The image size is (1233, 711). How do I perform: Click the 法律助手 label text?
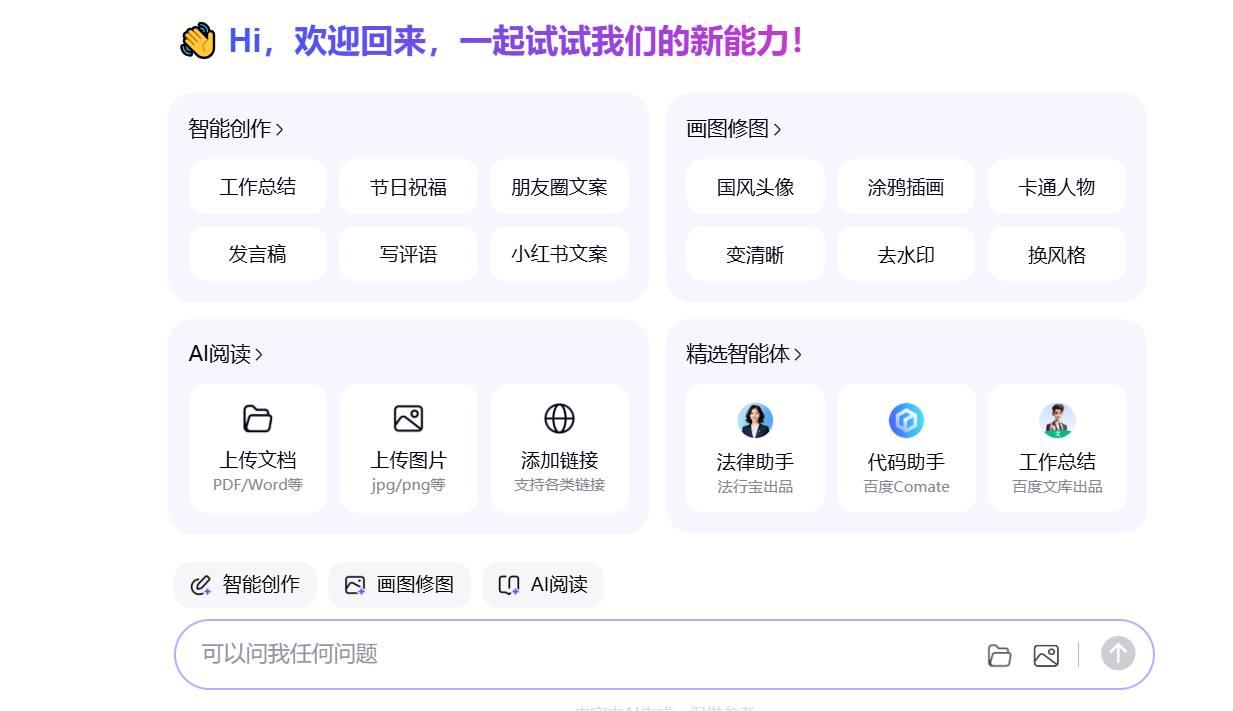[755, 462]
